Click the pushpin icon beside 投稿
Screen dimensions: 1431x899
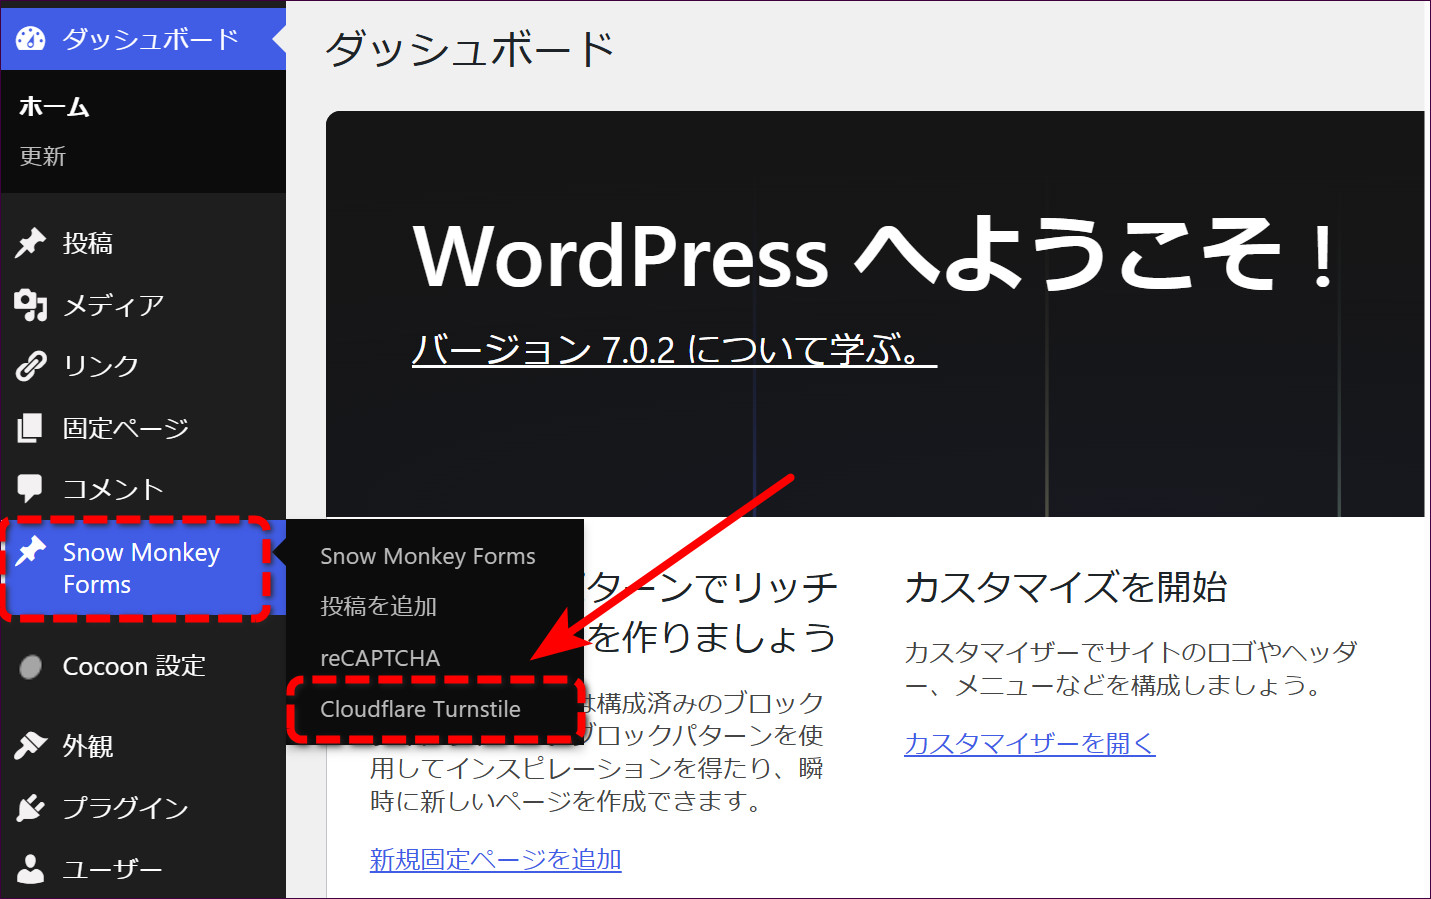(x=31, y=243)
